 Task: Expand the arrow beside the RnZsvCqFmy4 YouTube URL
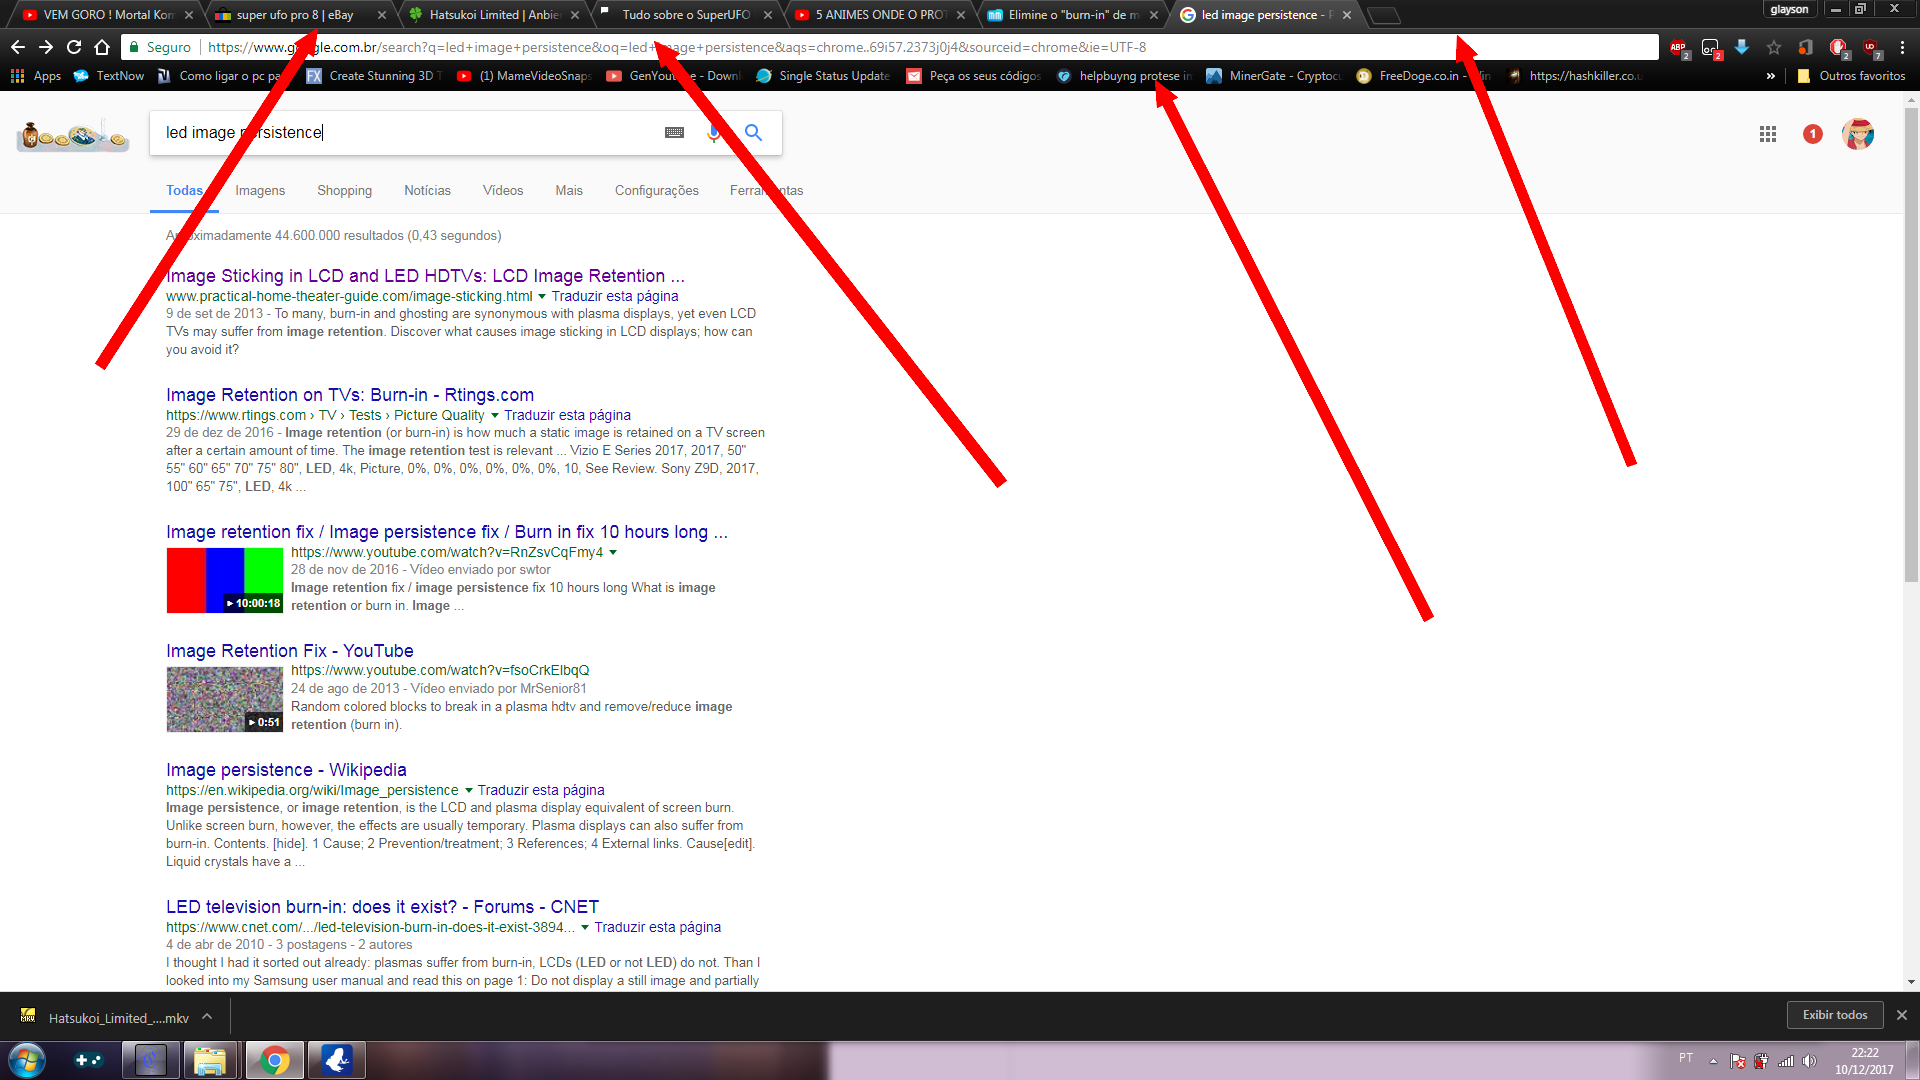point(613,552)
